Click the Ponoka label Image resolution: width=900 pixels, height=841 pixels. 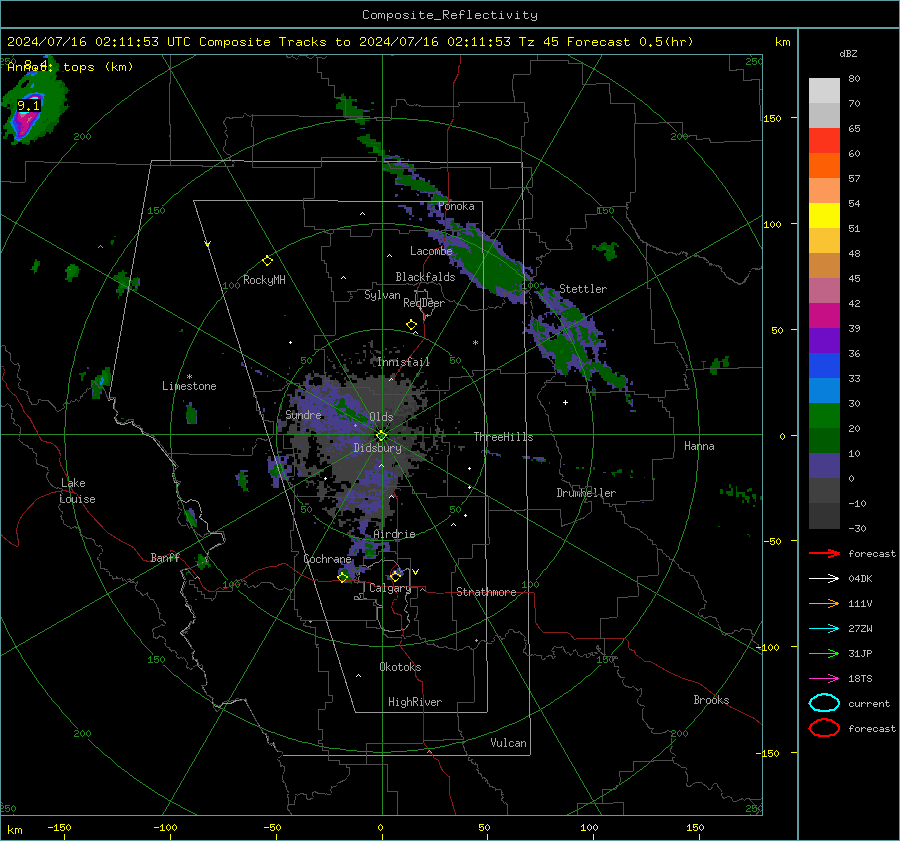point(456,206)
